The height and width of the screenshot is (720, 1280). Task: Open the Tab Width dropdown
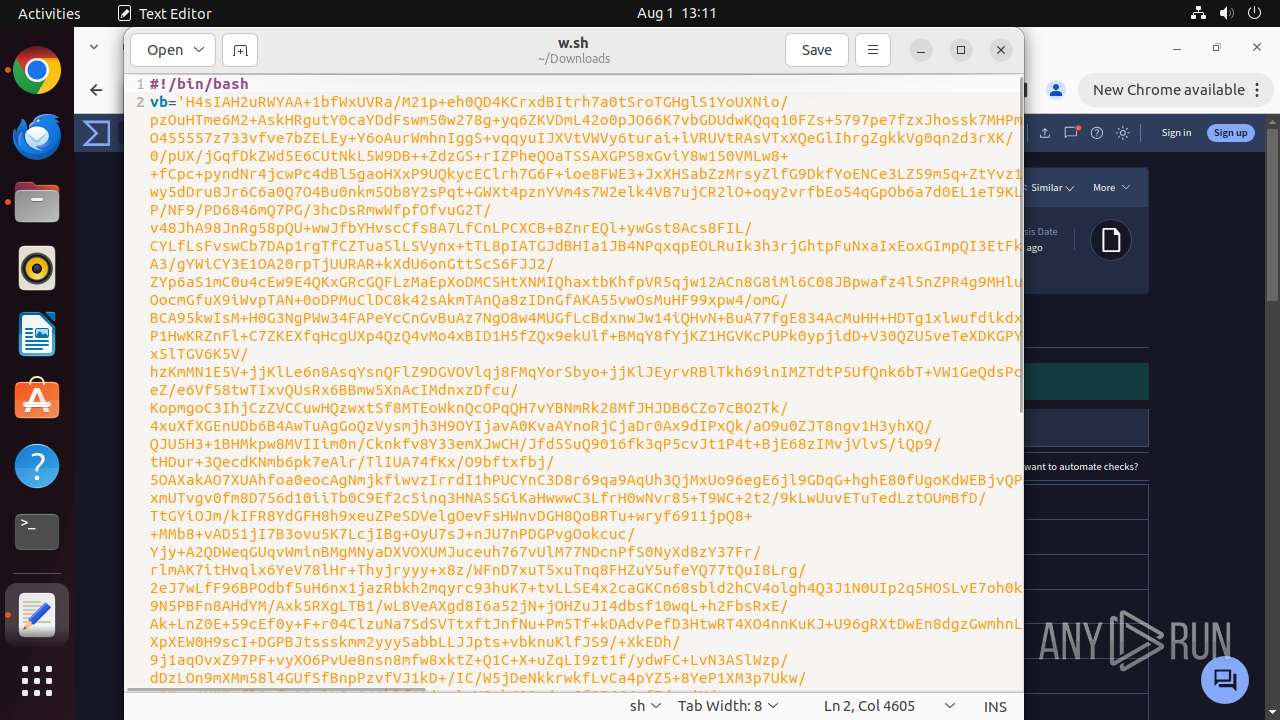point(728,706)
